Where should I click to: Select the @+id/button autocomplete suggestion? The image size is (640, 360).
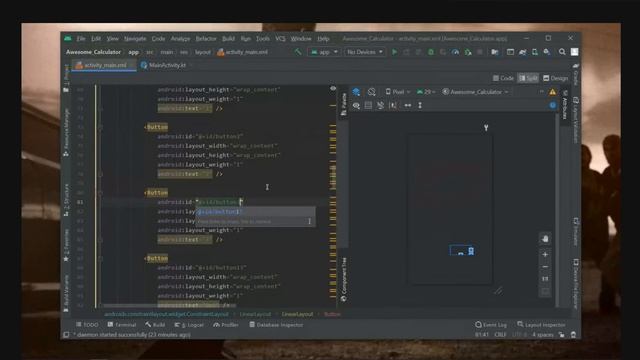click(x=255, y=212)
